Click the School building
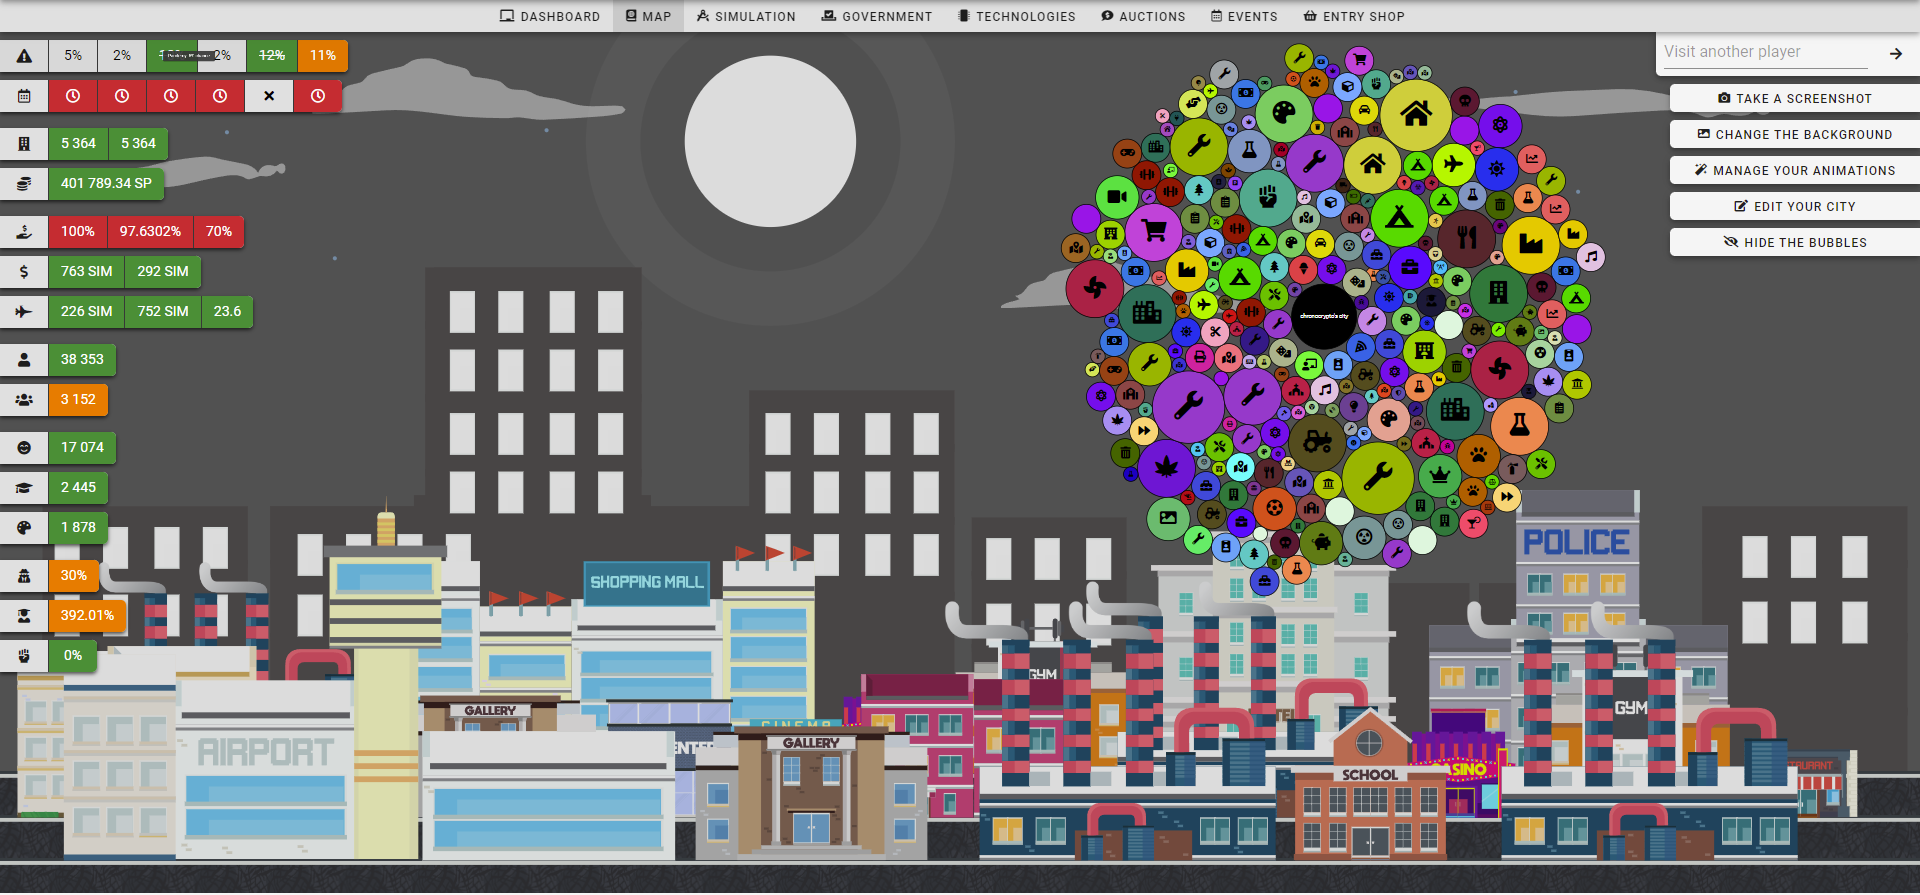Screen dimensions: 1920x895 [1369, 785]
